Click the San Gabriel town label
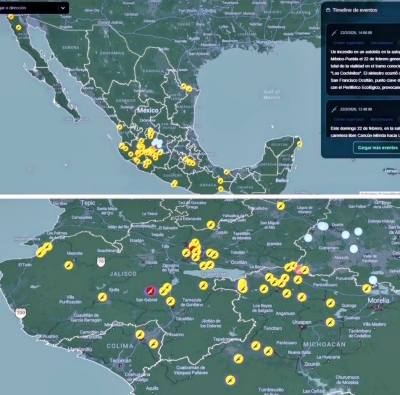This screenshot has height=395, width=400. (x=146, y=300)
